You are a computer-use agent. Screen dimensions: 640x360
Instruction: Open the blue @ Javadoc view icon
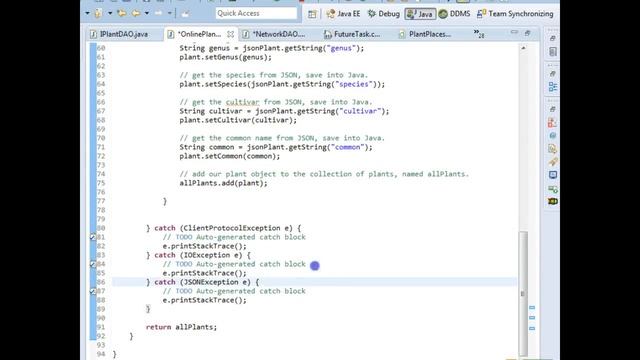[x=553, y=136]
